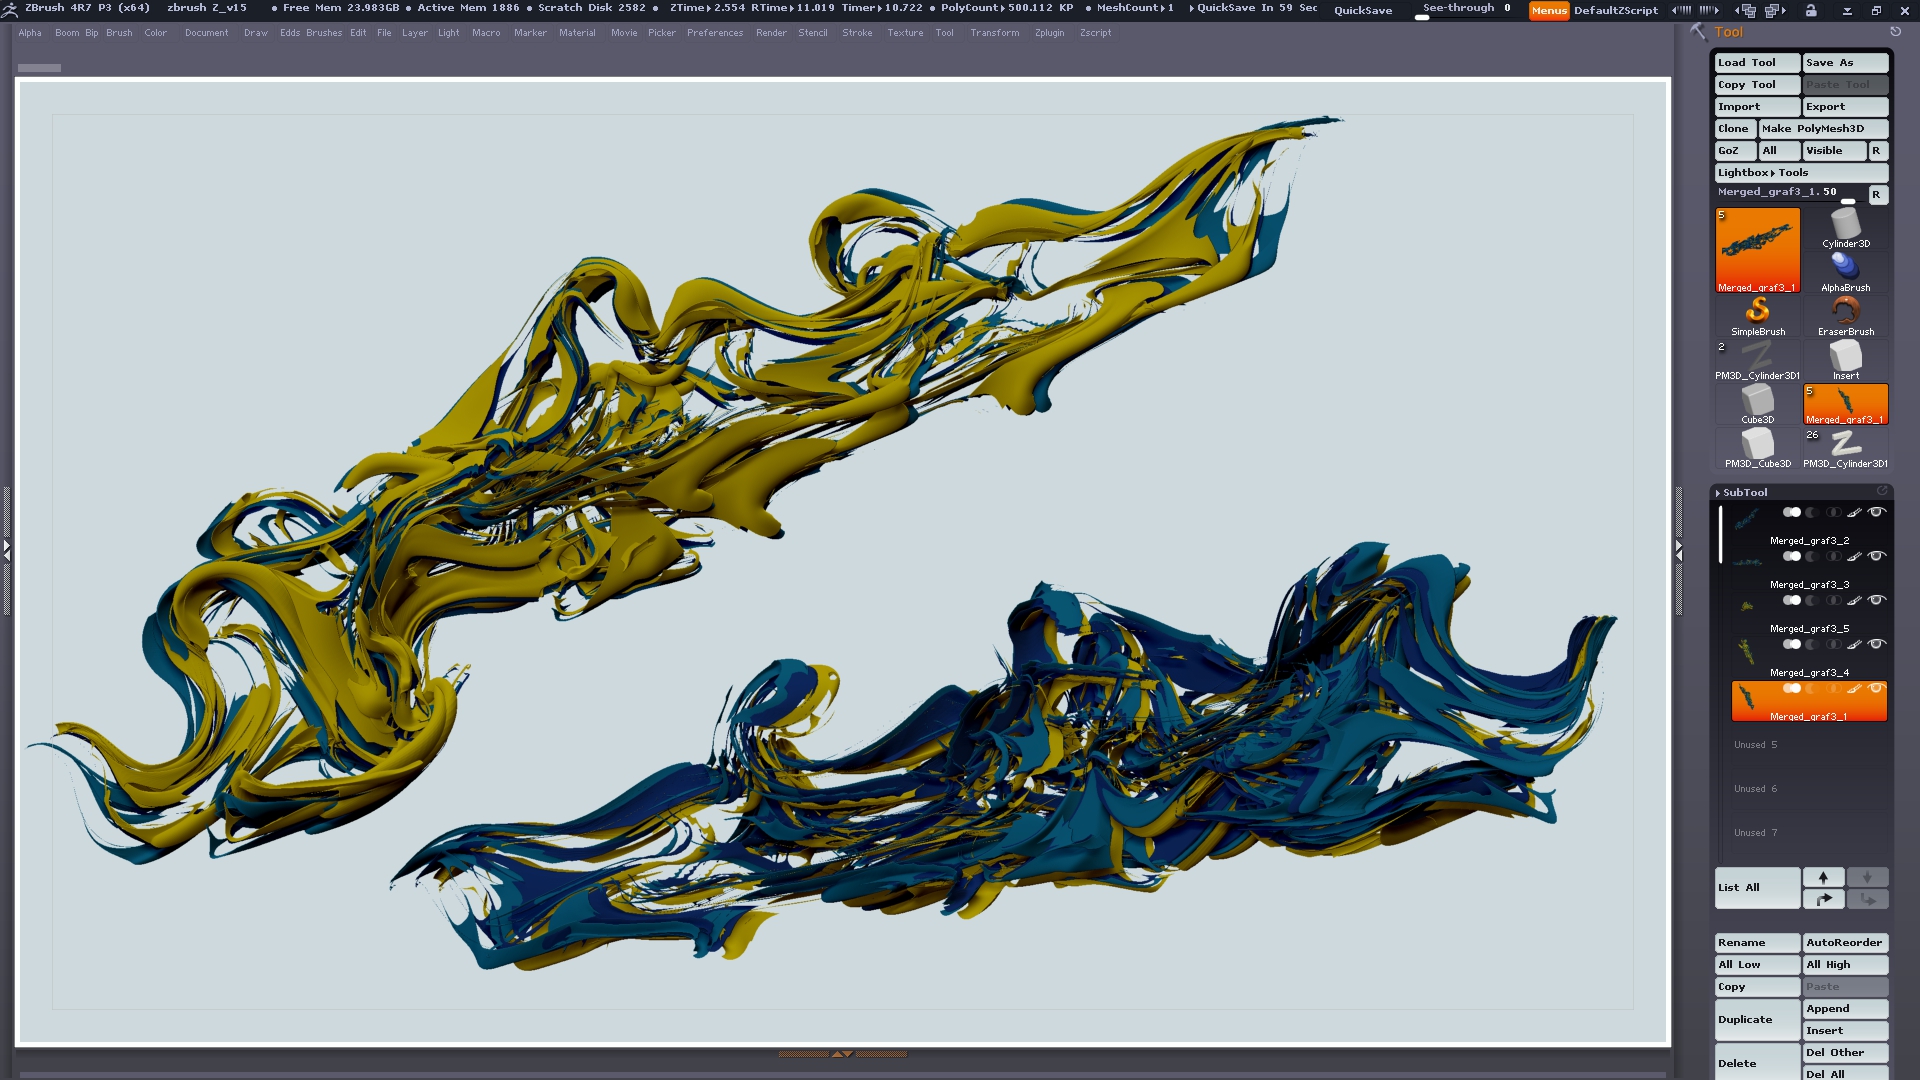
Task: Toggle eye visibility for Merged_graf3_4
Action: coord(1877,645)
